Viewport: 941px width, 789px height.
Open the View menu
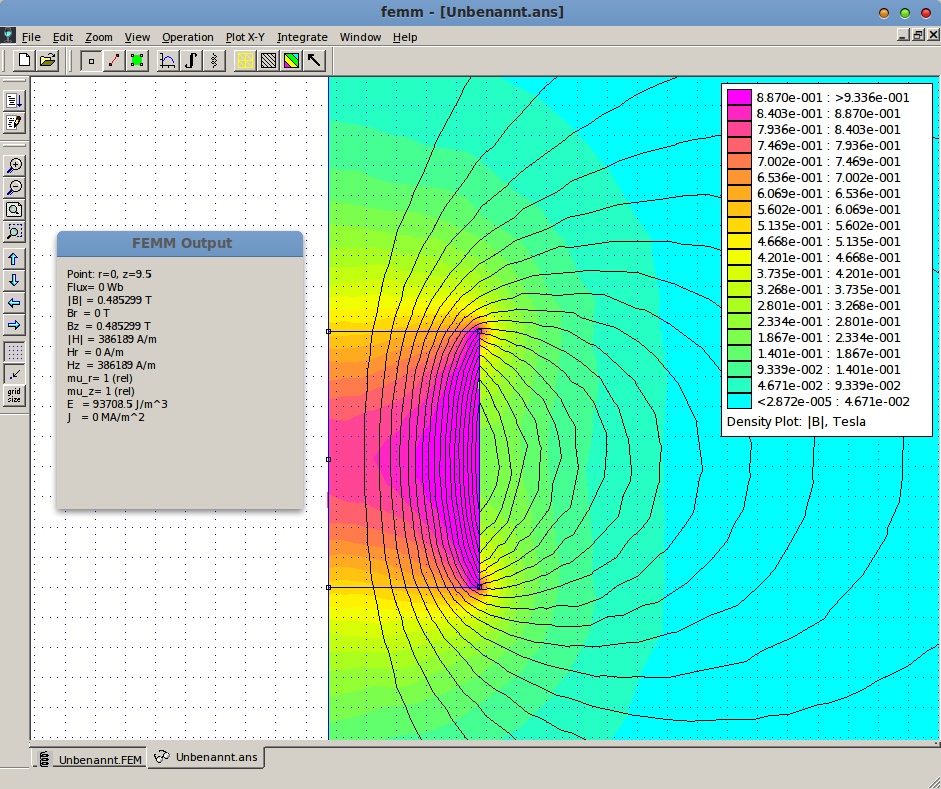(x=137, y=37)
